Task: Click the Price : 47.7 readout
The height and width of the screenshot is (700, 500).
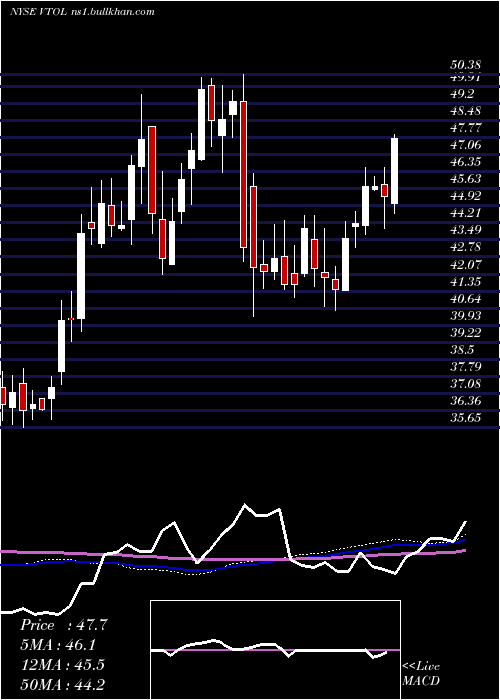Action: (64, 625)
